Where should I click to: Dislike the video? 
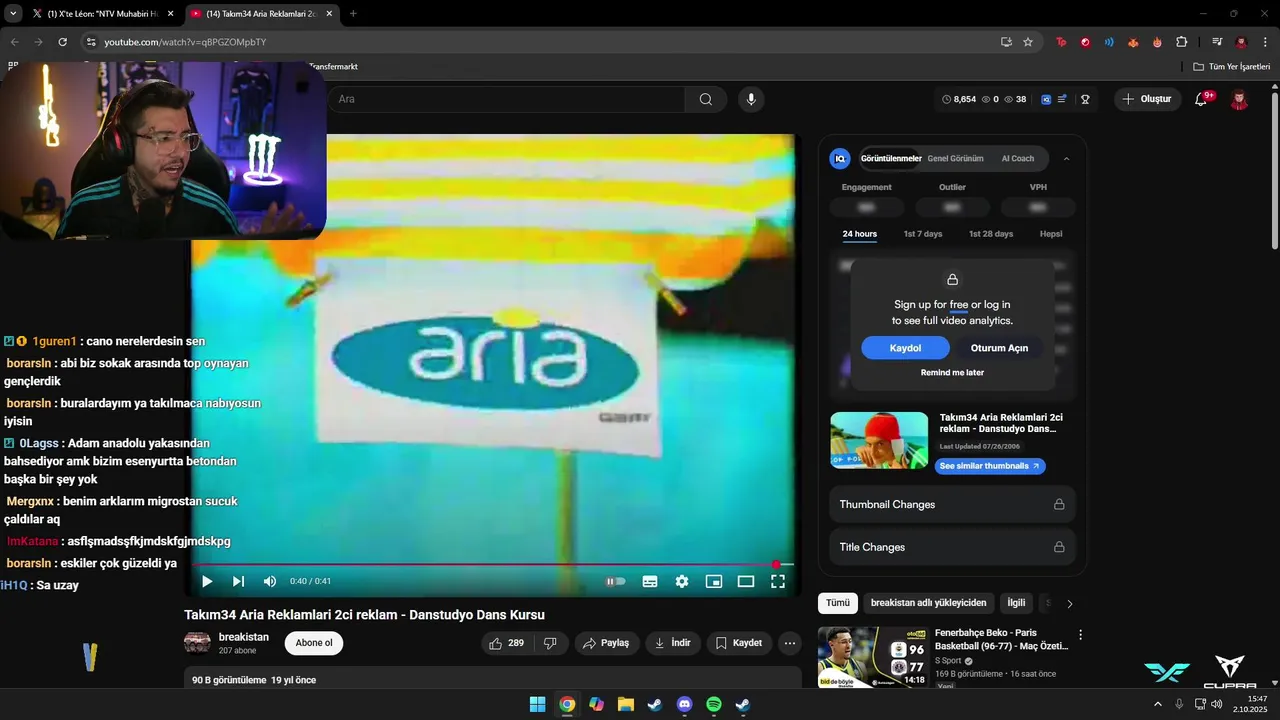click(550, 643)
